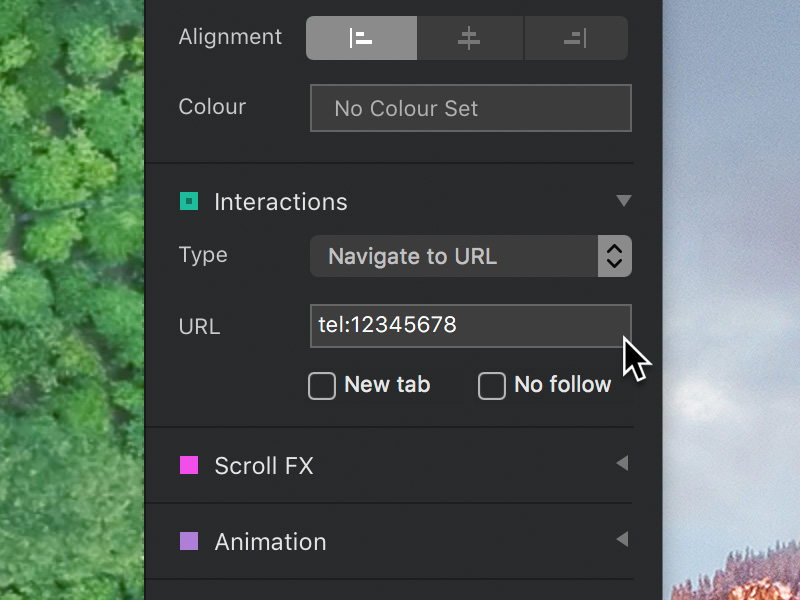Viewport: 800px width, 600px height.
Task: Click the New tab label text
Action: point(387,385)
